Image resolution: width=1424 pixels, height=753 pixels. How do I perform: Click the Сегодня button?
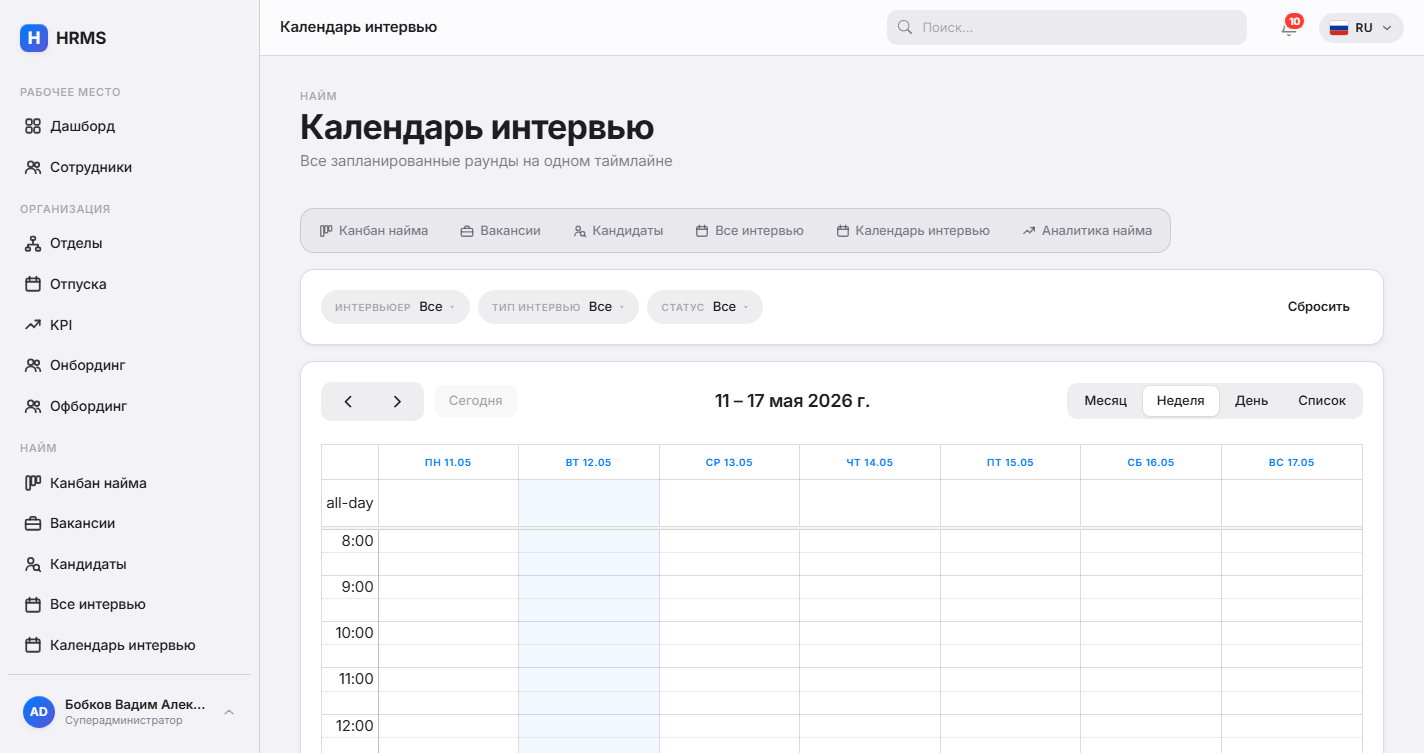475,401
